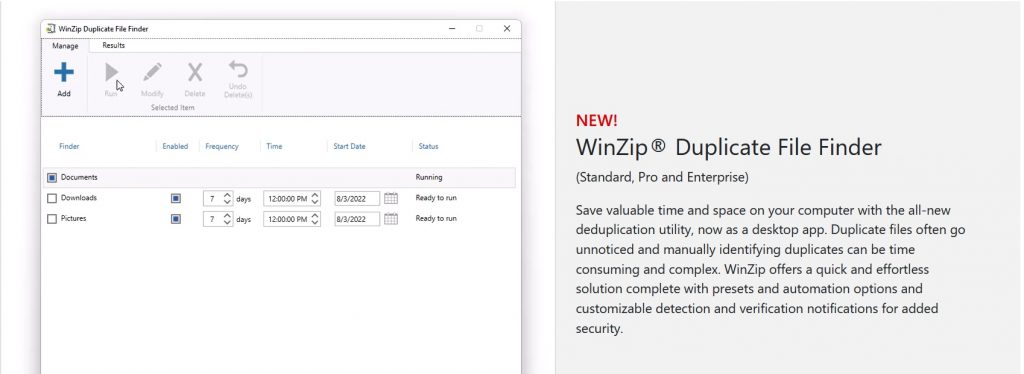The height and width of the screenshot is (374, 1024).
Task: Click Downloads start date field 8/3/2022
Action: (357, 198)
